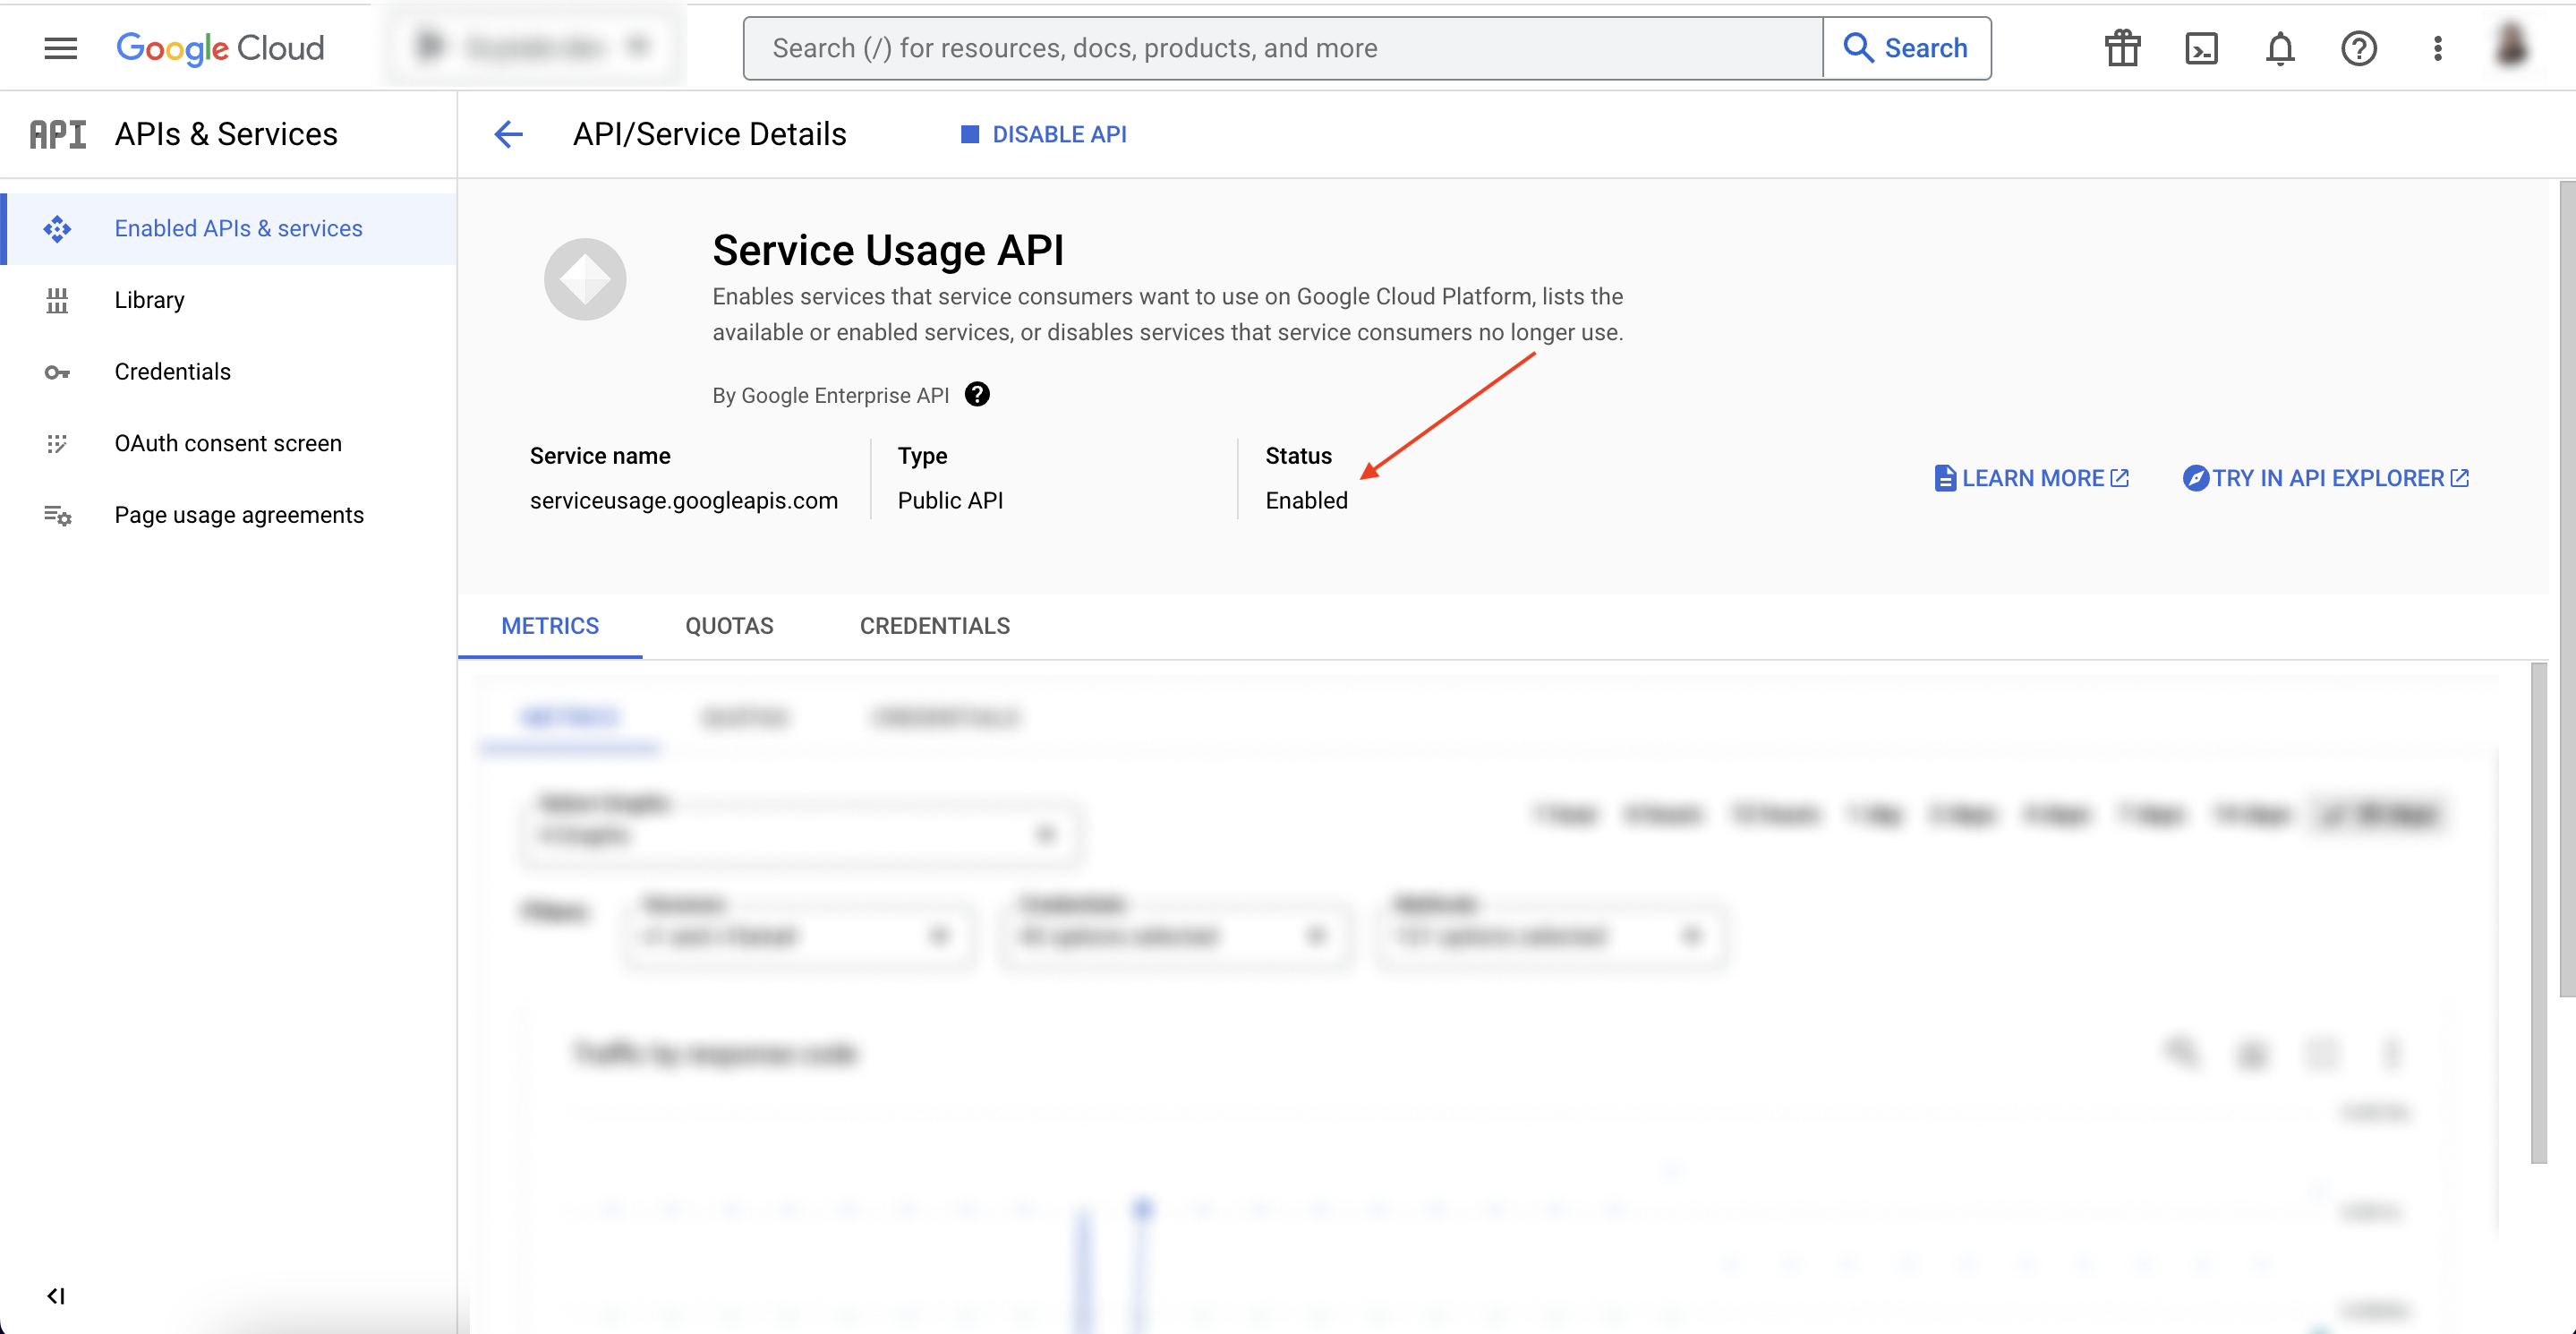
Task: Activate Cloud Shell terminal icon
Action: pos(2201,48)
